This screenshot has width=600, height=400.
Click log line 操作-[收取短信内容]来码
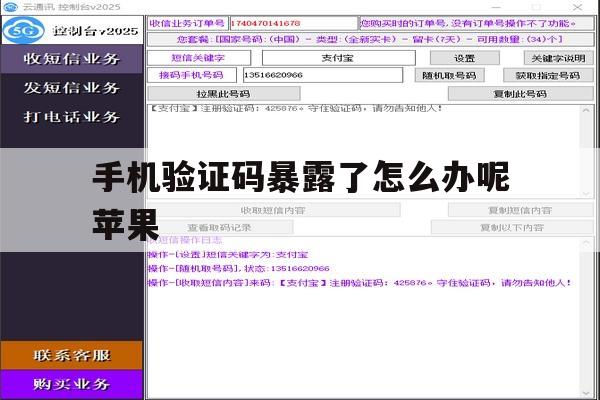[360, 283]
